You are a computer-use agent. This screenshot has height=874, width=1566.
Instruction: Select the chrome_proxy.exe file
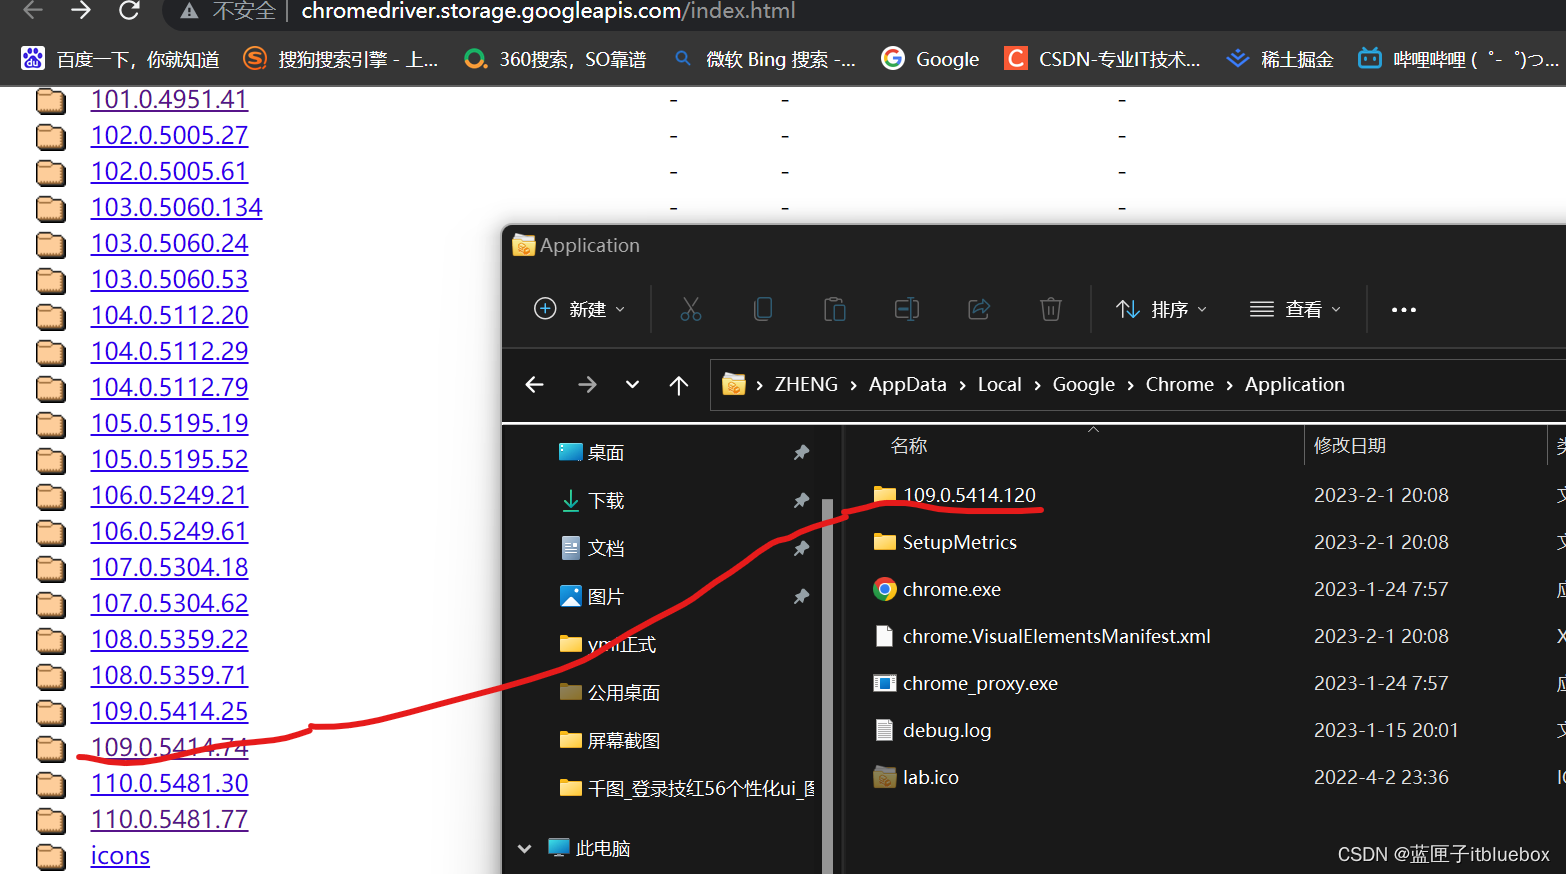pyautogui.click(x=965, y=683)
